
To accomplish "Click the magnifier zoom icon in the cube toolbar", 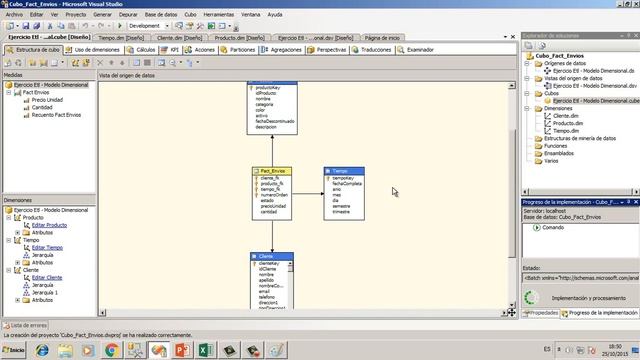I will pos(173,63).
